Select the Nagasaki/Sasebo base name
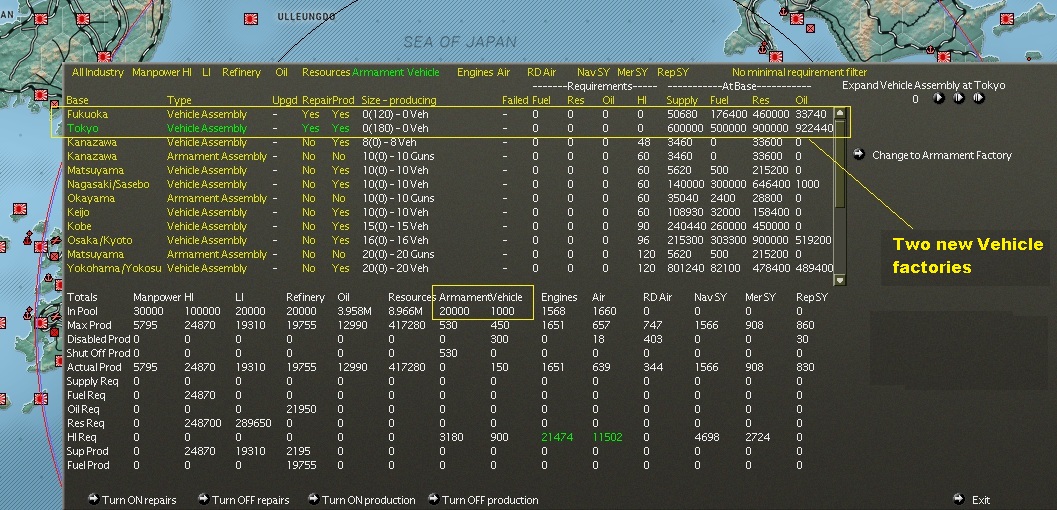The height and width of the screenshot is (510, 1057). coord(108,184)
